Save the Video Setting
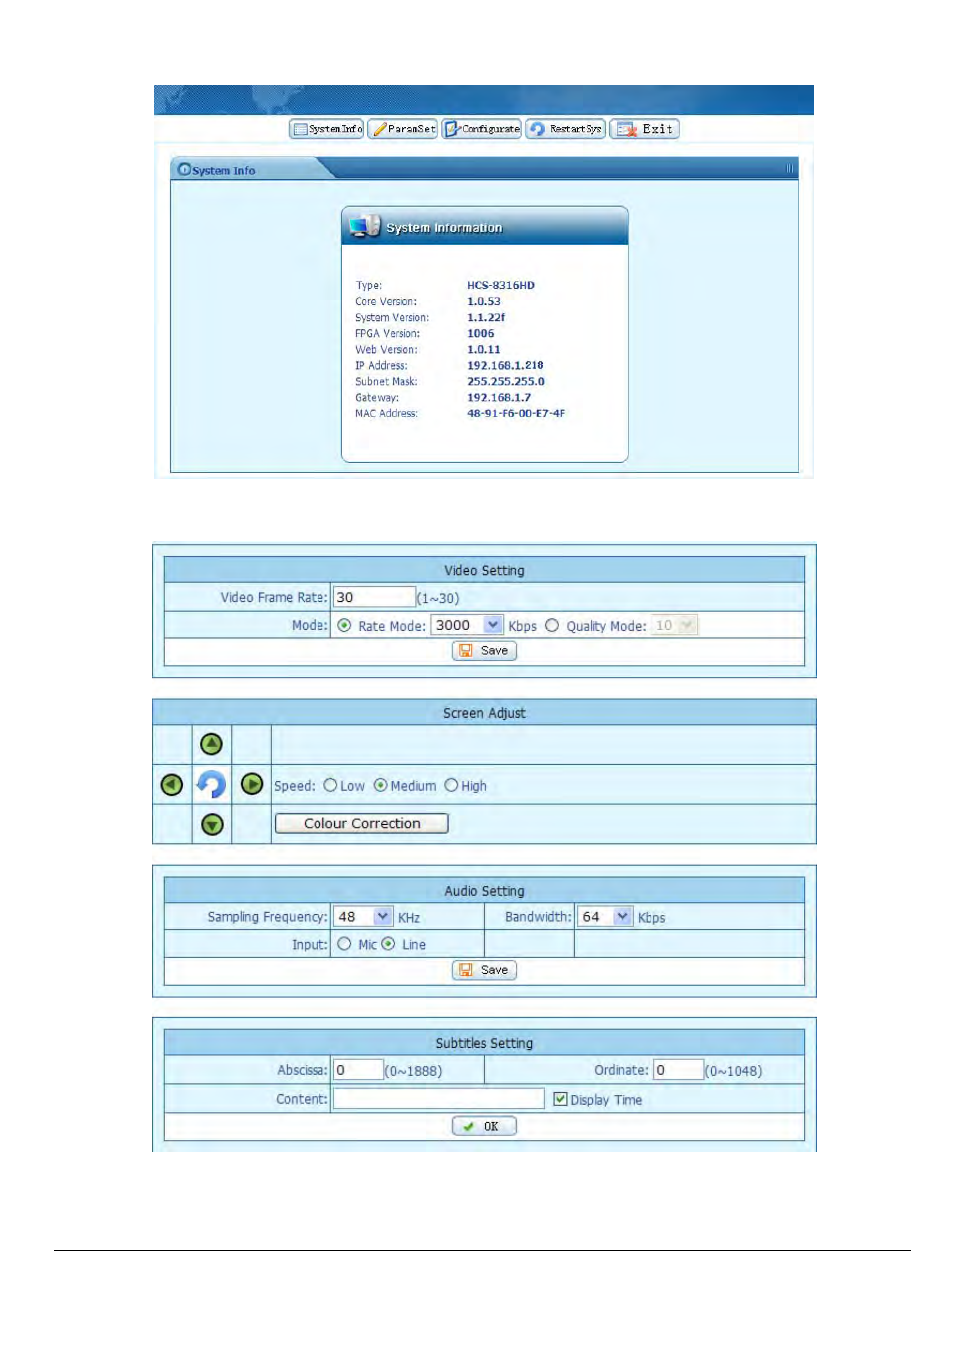The image size is (955, 1350). pos(484,651)
